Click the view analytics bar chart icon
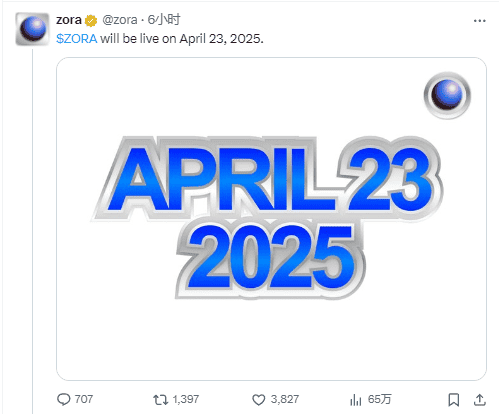The image size is (499, 414). pos(356,400)
